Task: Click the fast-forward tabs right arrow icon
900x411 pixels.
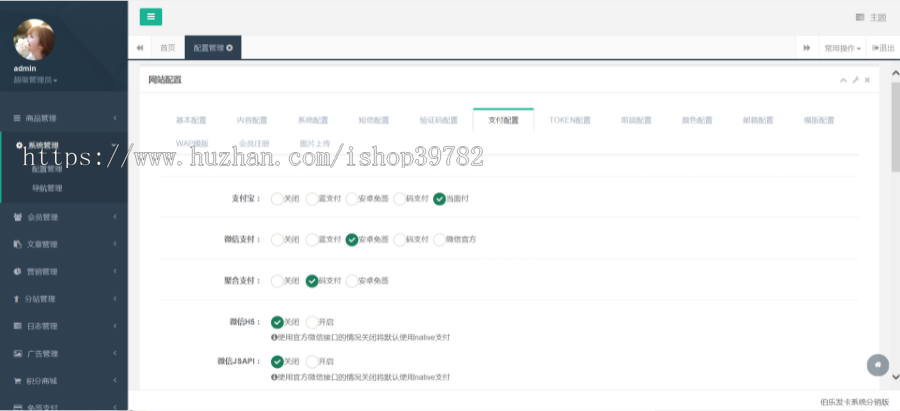Action: pos(807,47)
